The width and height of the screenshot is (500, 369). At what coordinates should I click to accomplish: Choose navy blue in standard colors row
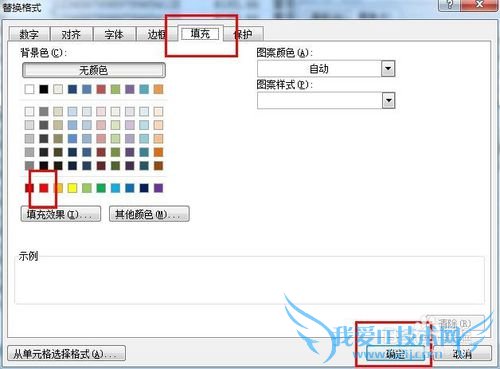tap(144, 188)
